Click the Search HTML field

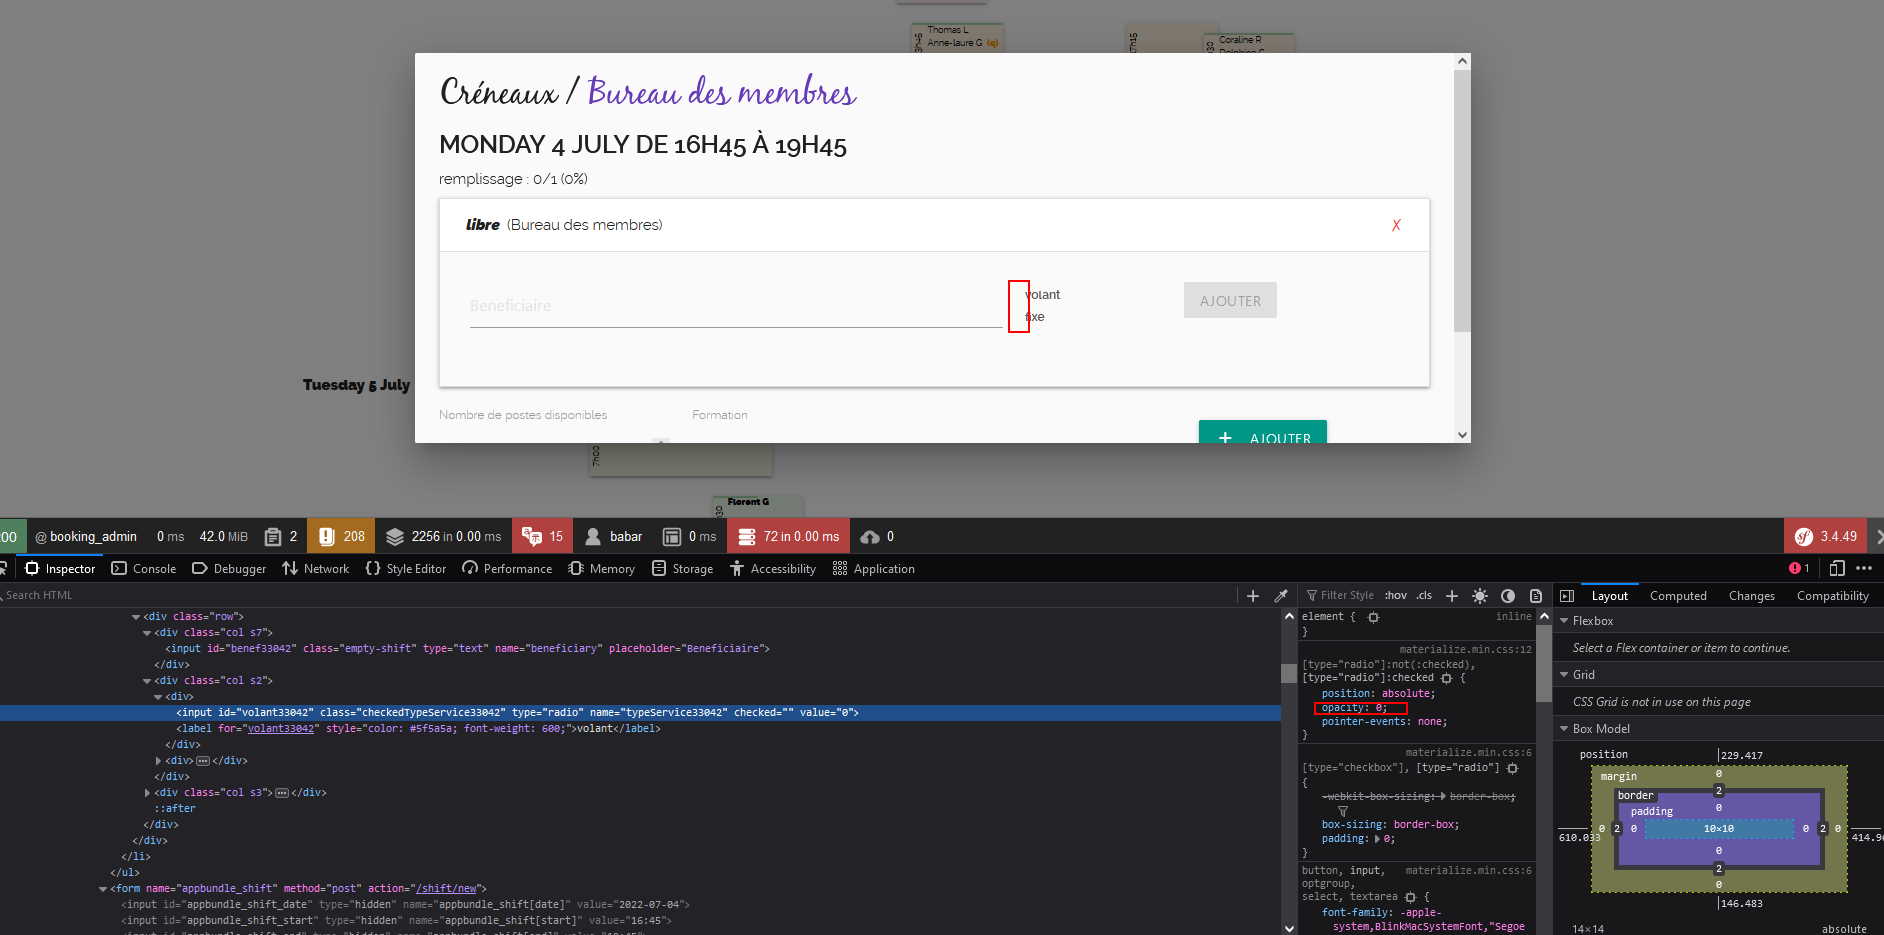[x=617, y=595]
